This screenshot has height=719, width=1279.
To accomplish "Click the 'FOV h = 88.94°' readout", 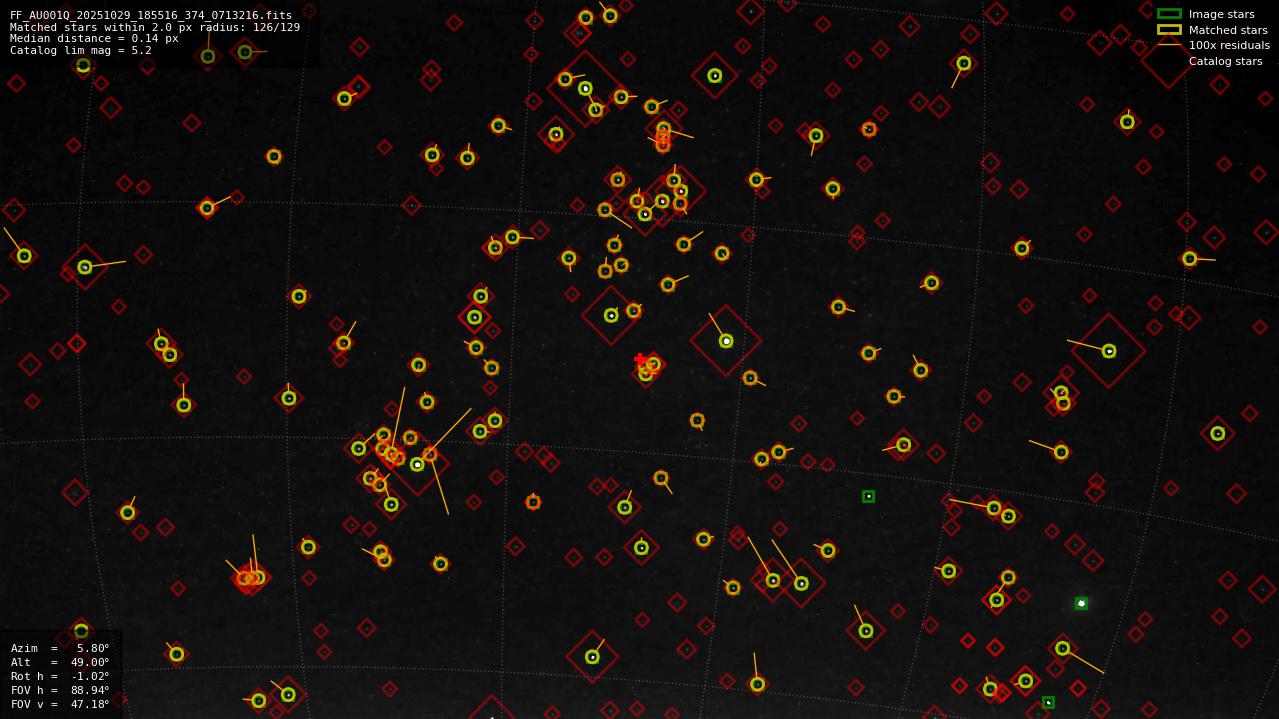I will (x=60, y=690).
